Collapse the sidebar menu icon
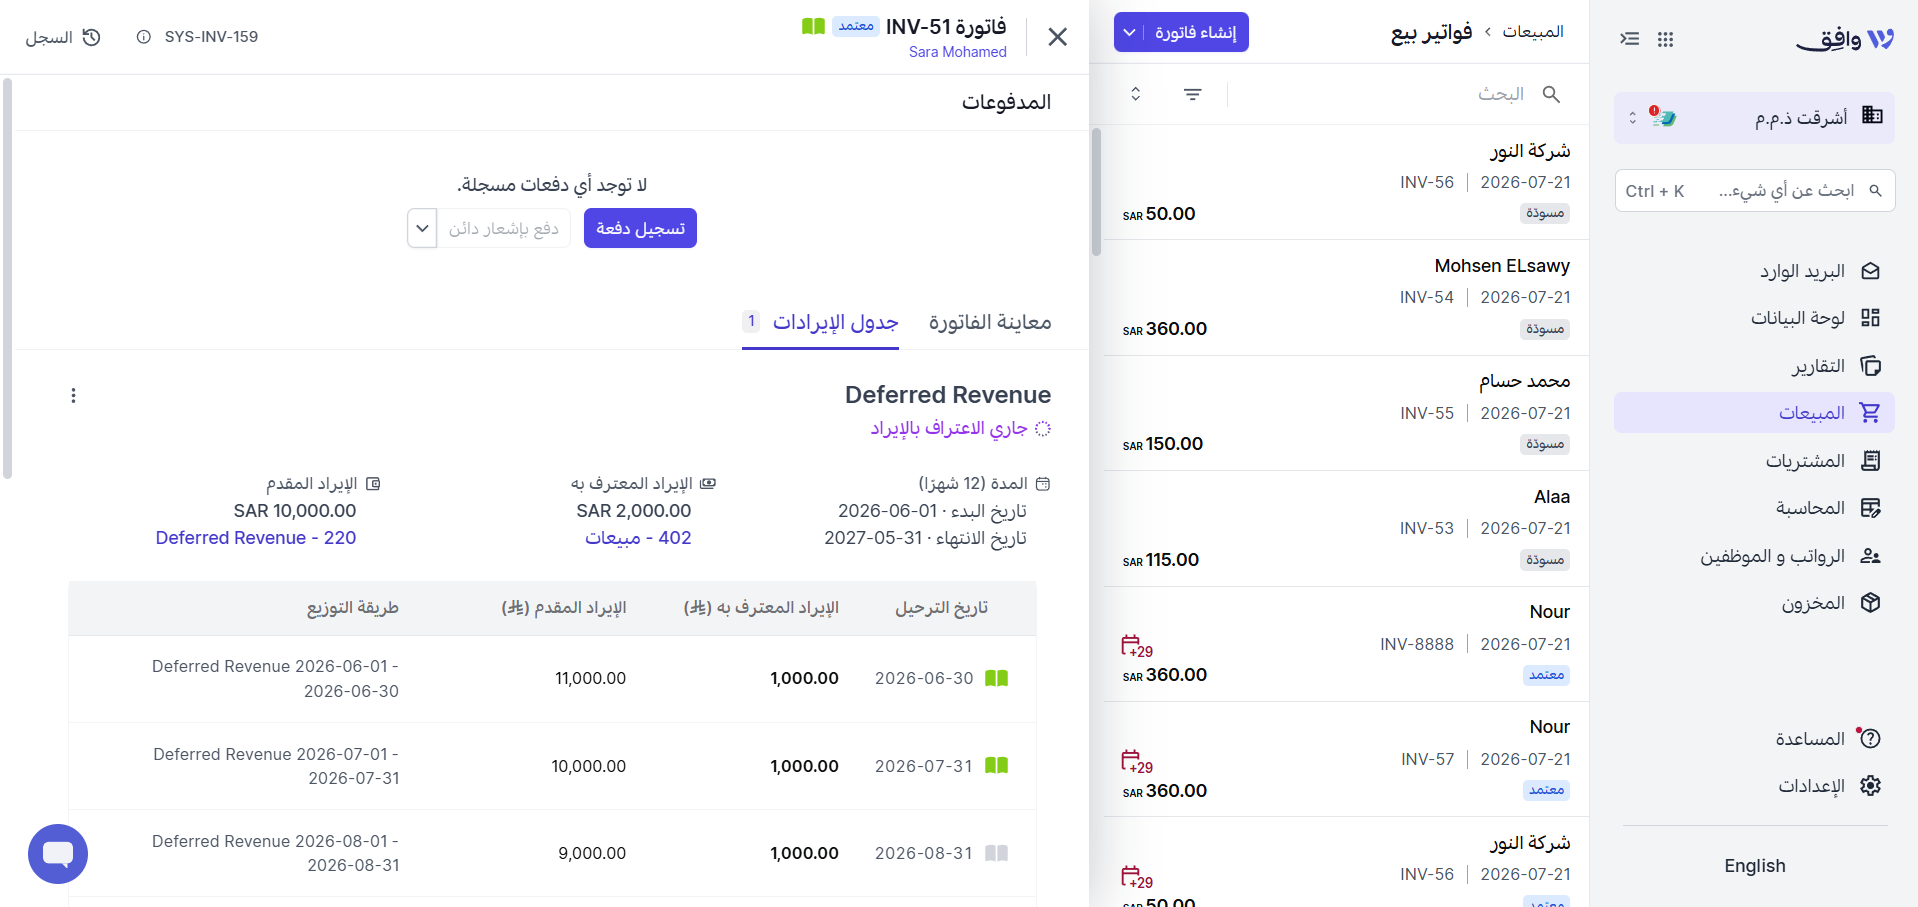 pyautogui.click(x=1630, y=39)
